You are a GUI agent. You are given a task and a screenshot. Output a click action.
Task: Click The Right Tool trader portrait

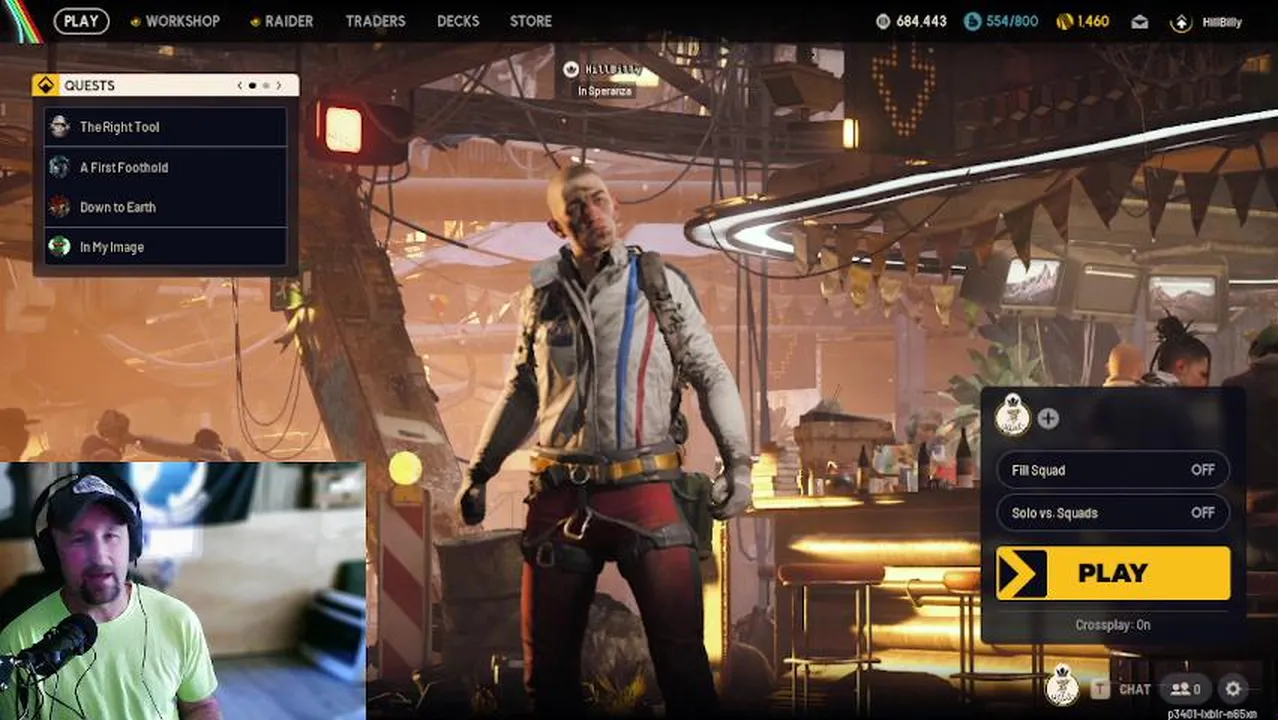[60, 126]
